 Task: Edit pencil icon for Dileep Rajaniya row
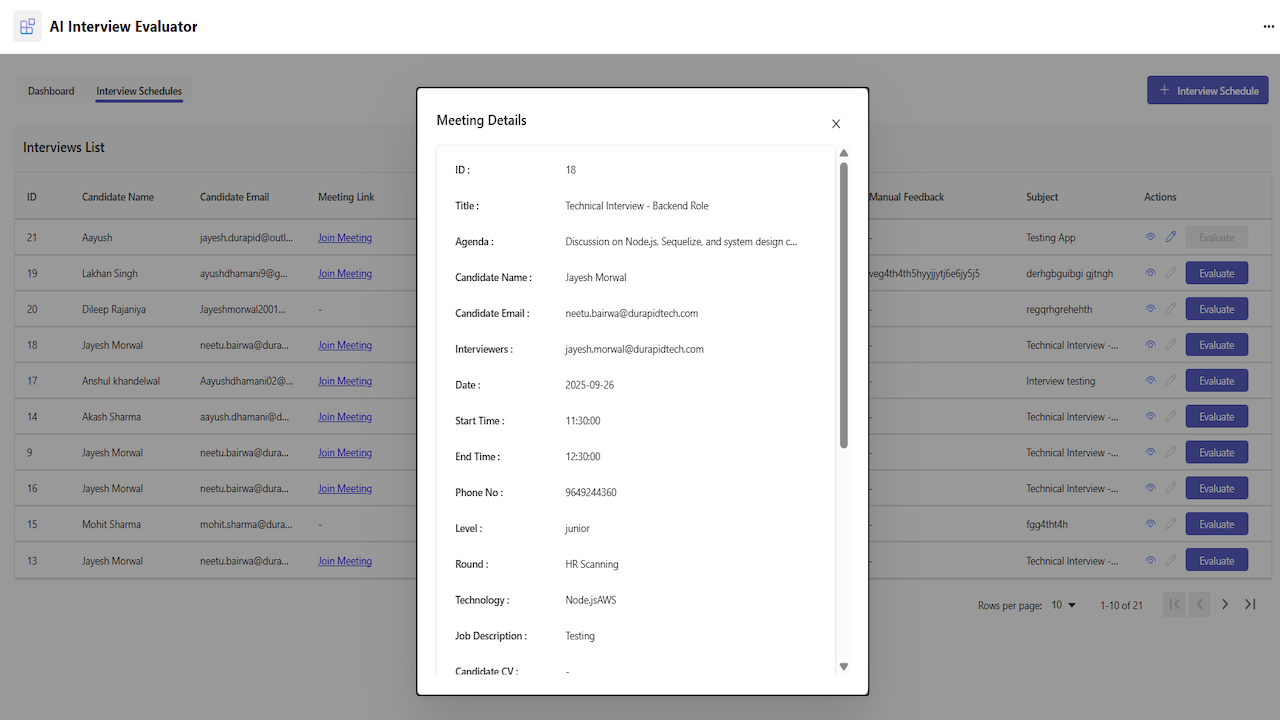point(1171,309)
